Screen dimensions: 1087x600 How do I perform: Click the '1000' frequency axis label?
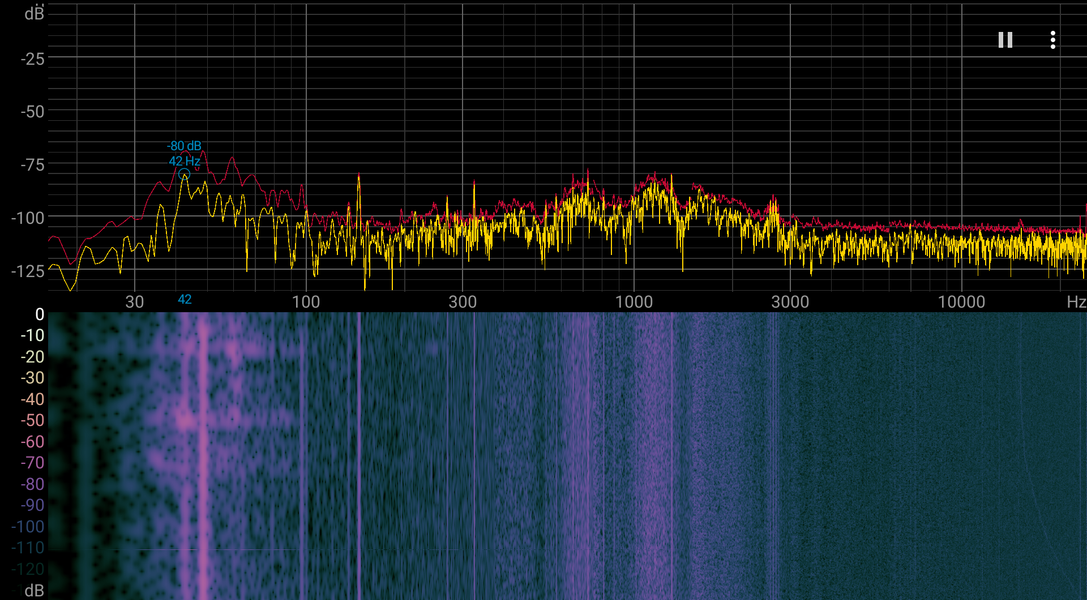point(634,302)
